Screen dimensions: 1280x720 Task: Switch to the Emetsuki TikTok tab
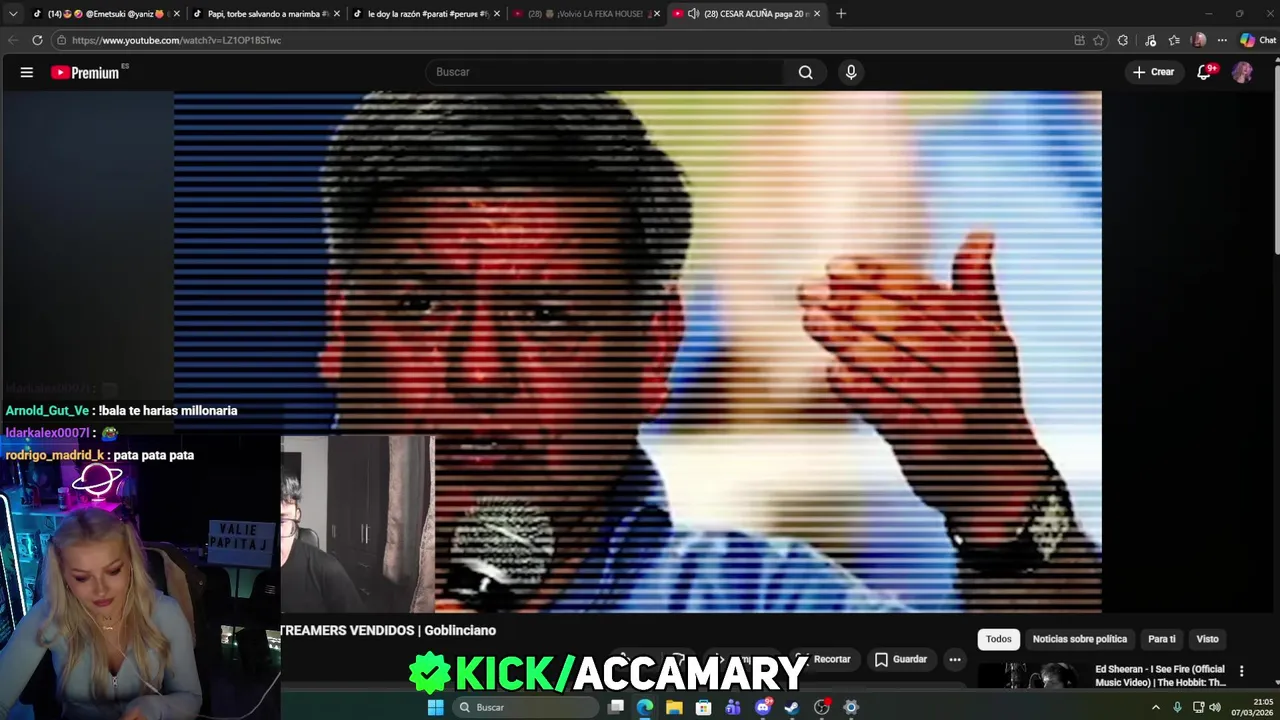click(x=106, y=14)
